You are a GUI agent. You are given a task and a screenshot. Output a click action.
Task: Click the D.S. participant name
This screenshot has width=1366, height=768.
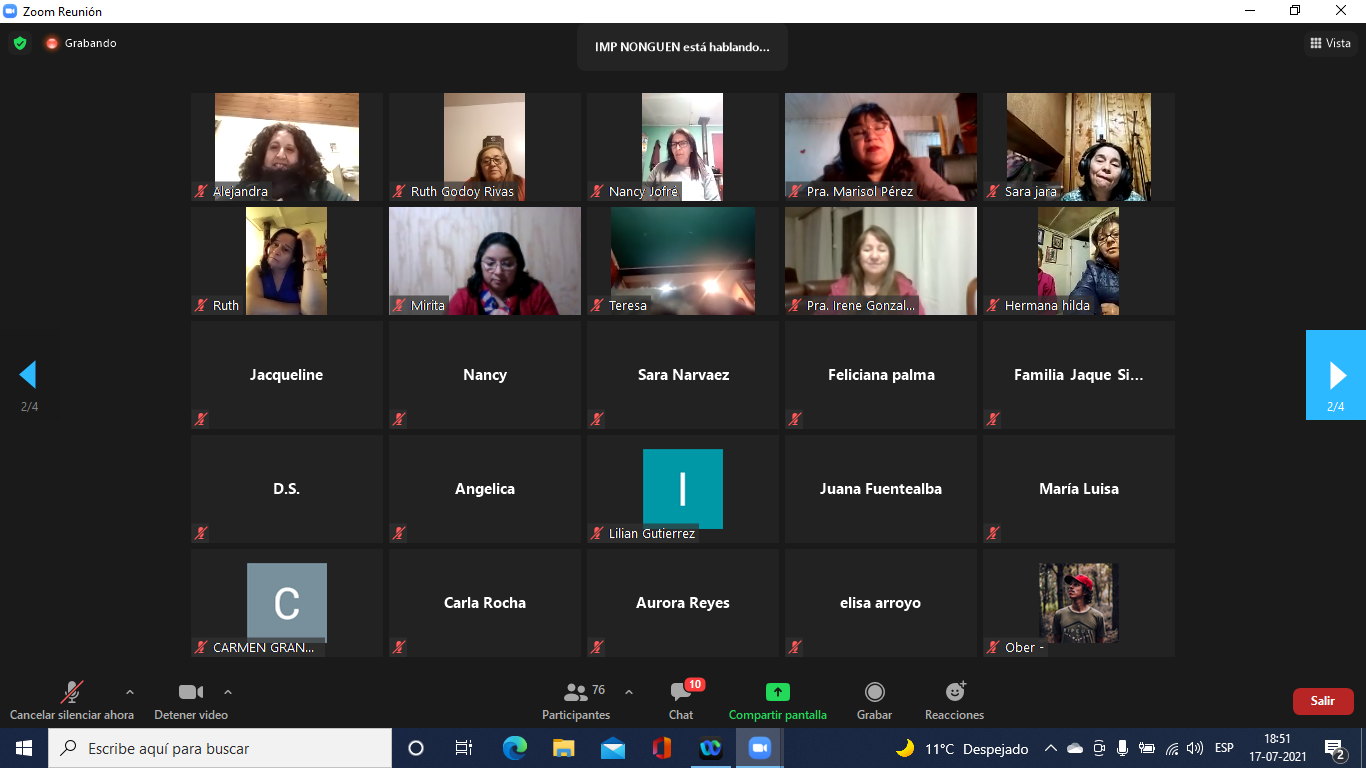pos(287,489)
